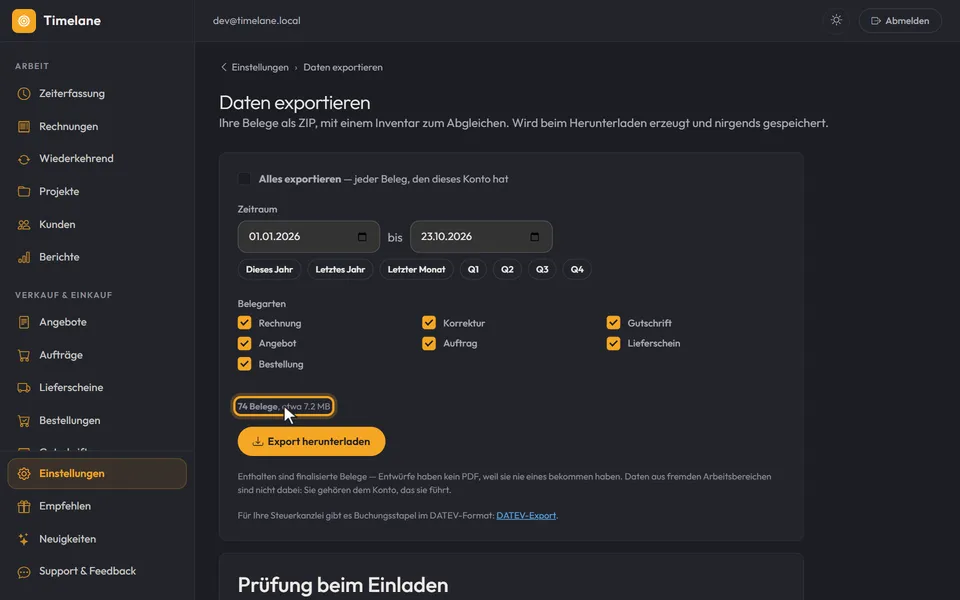Show the Berichte page
960x600 pixels.
(x=97, y=257)
